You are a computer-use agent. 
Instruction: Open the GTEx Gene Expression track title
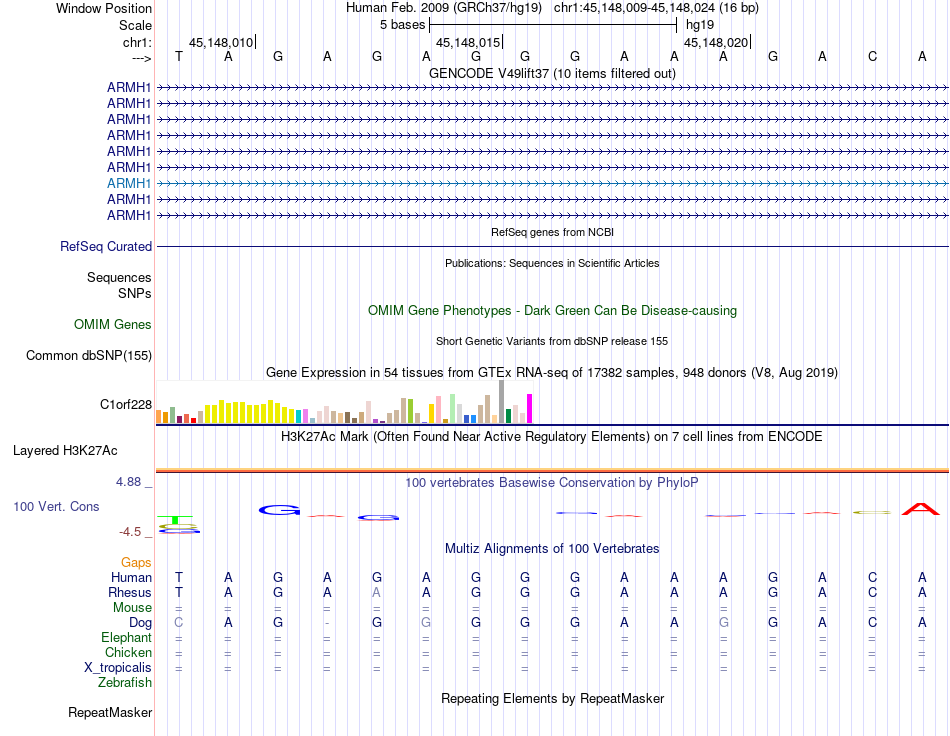(x=552, y=373)
